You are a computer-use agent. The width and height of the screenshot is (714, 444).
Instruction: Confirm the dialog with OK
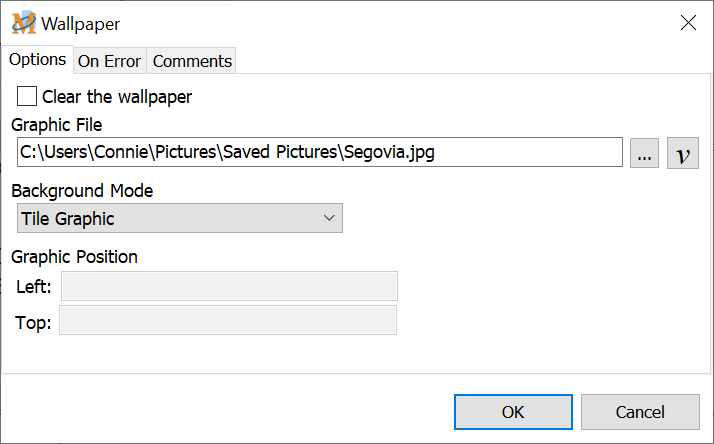tap(512, 411)
